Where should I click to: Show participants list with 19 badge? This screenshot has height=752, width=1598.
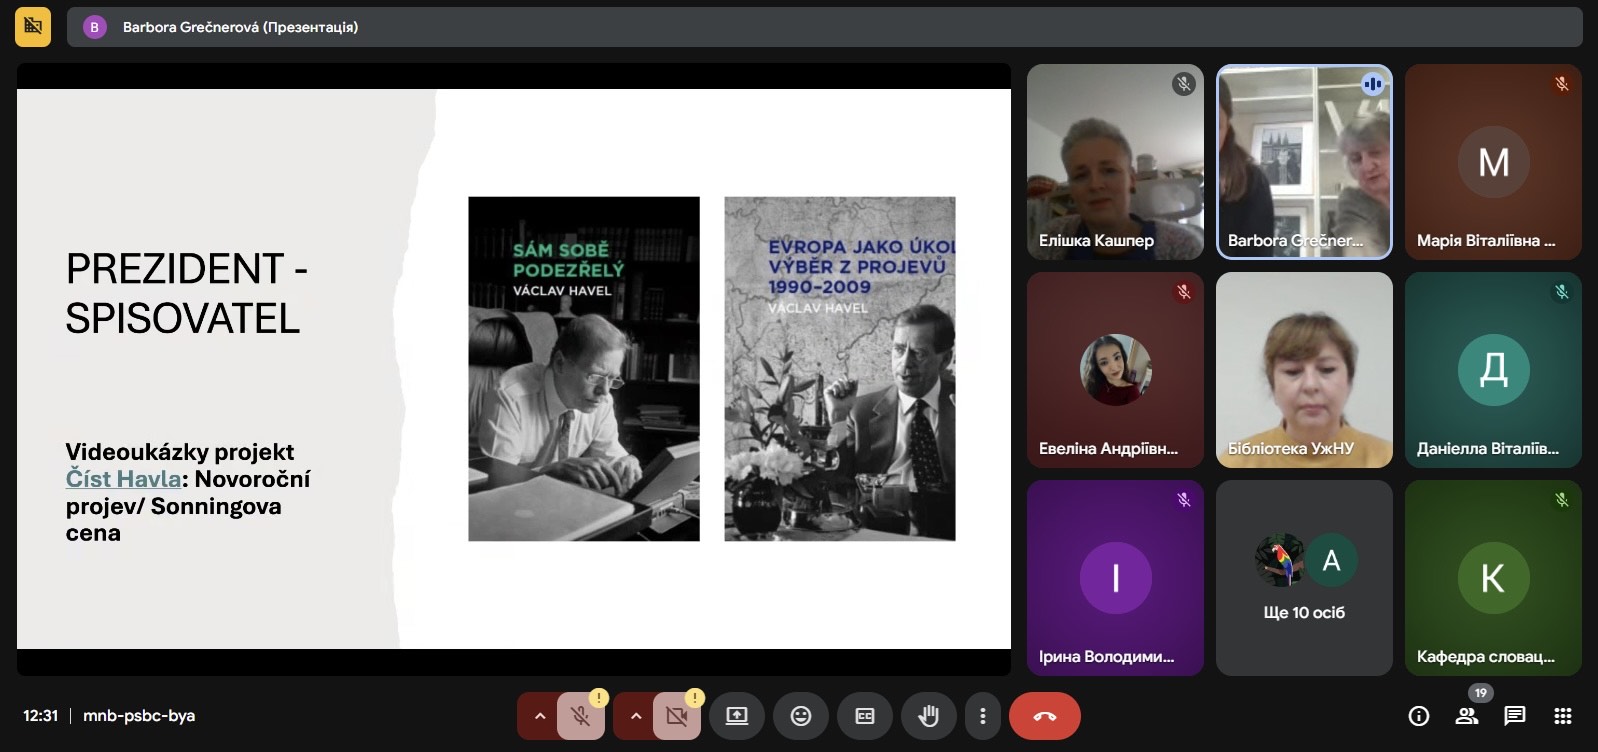pos(1467,715)
